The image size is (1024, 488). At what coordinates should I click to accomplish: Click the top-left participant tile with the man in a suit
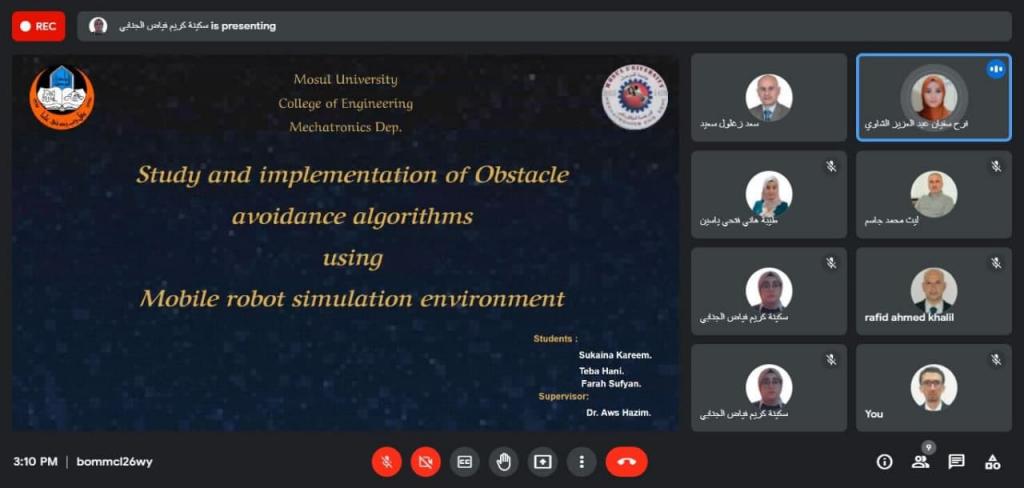coord(768,97)
